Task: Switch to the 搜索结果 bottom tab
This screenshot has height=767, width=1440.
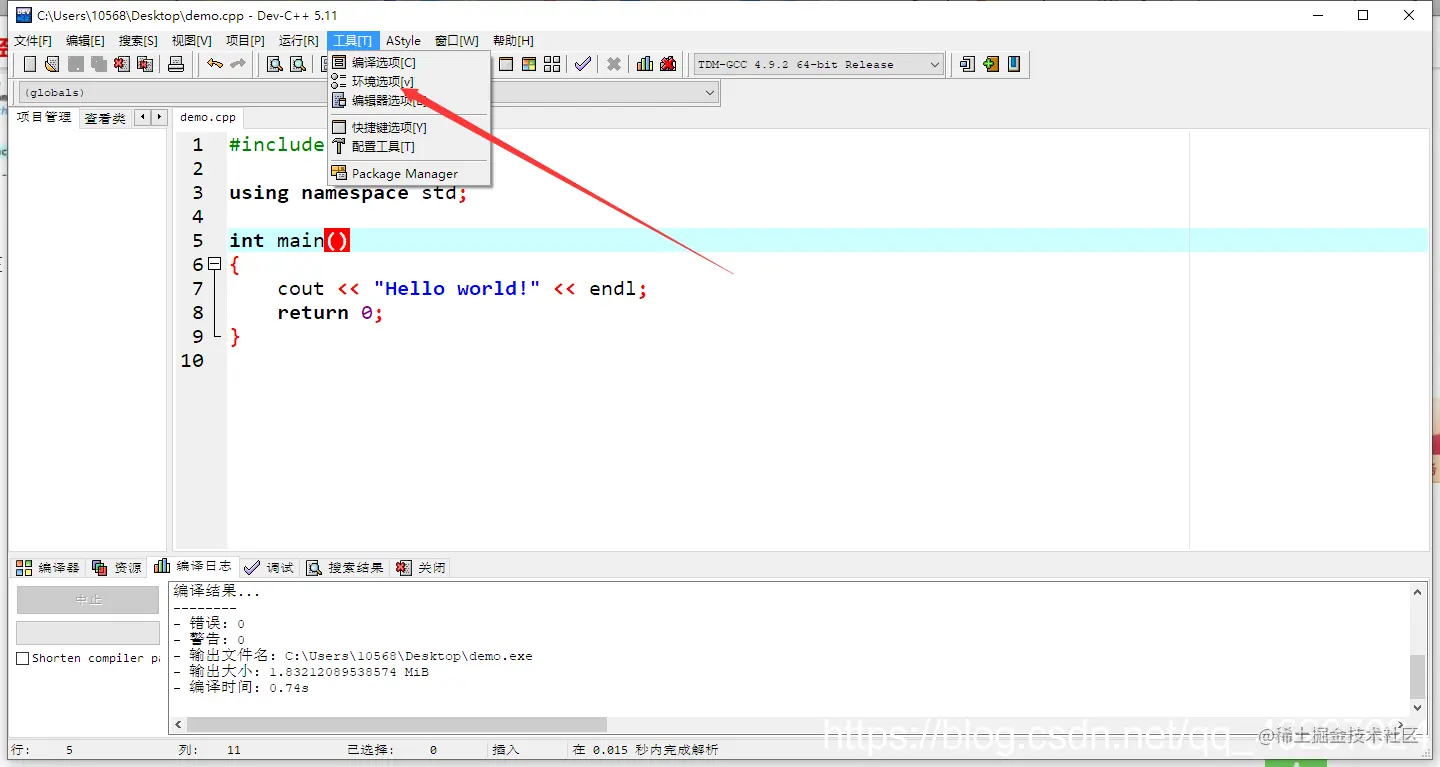Action: tap(346, 567)
